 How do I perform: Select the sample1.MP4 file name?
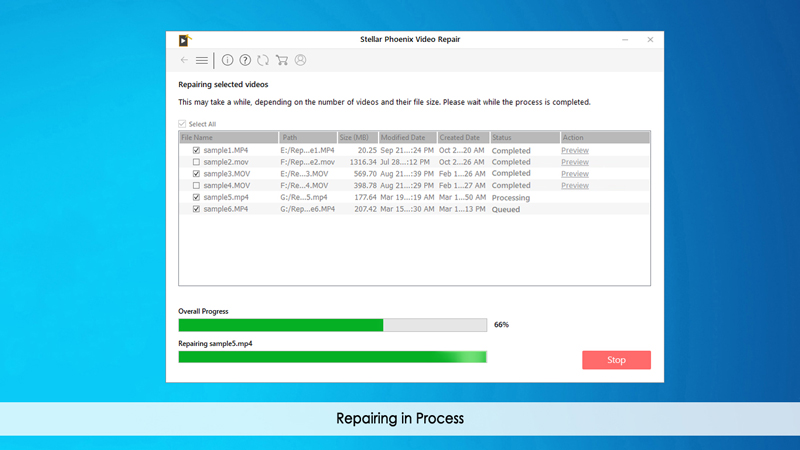[226, 151]
